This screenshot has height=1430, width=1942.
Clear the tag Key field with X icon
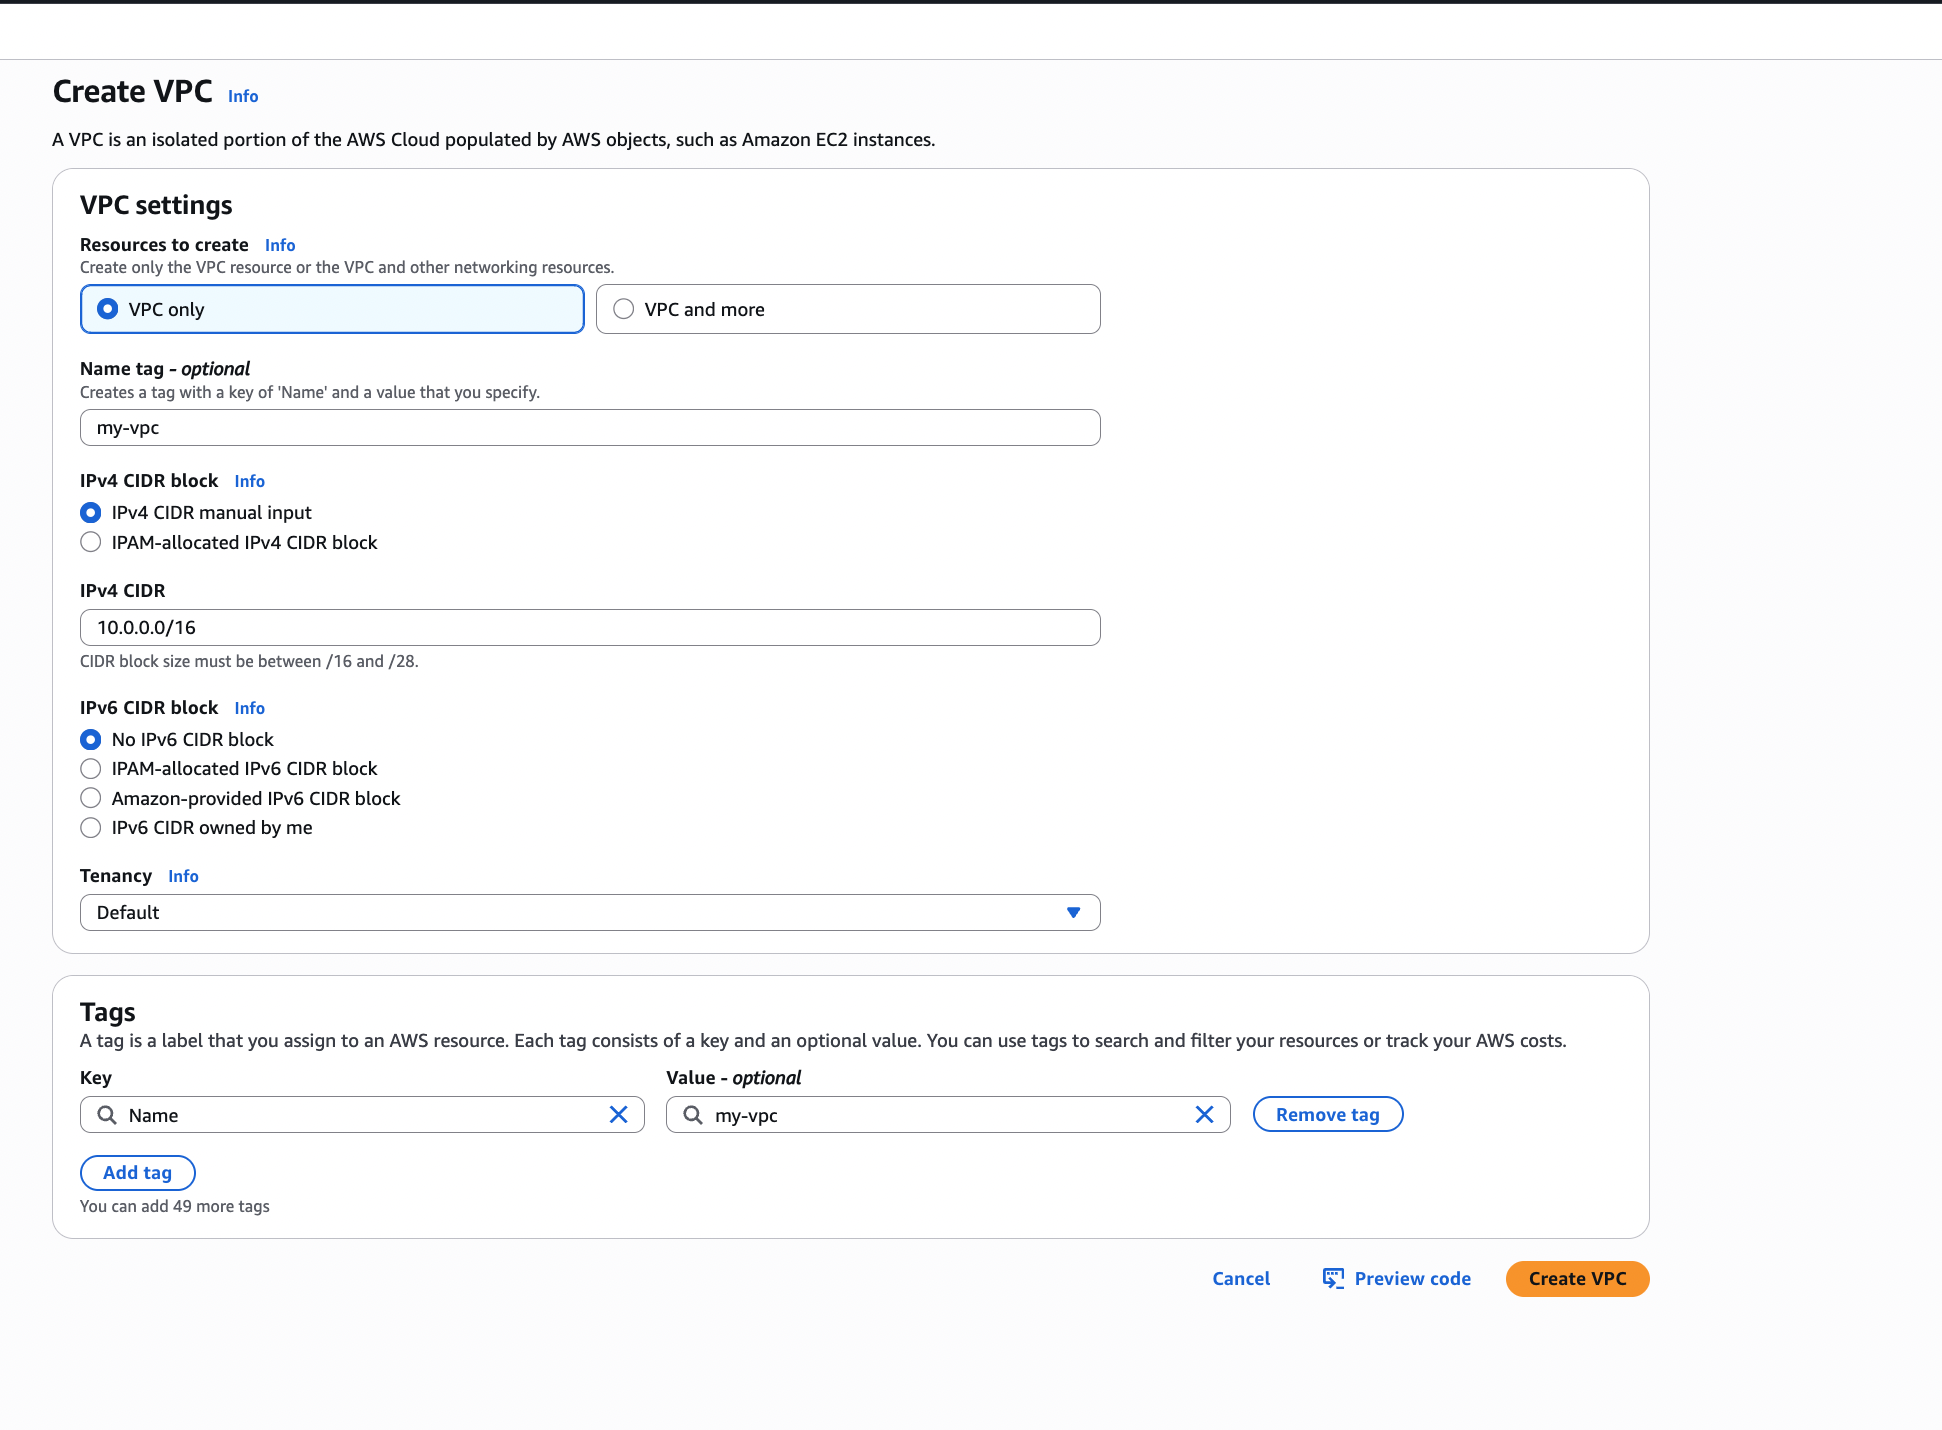[x=618, y=1114]
